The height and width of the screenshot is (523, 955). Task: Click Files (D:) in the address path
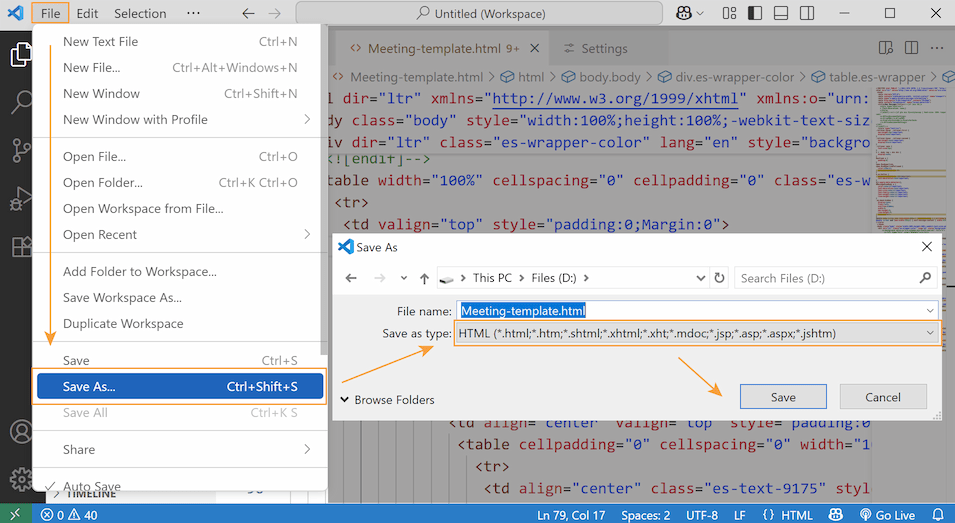554,278
